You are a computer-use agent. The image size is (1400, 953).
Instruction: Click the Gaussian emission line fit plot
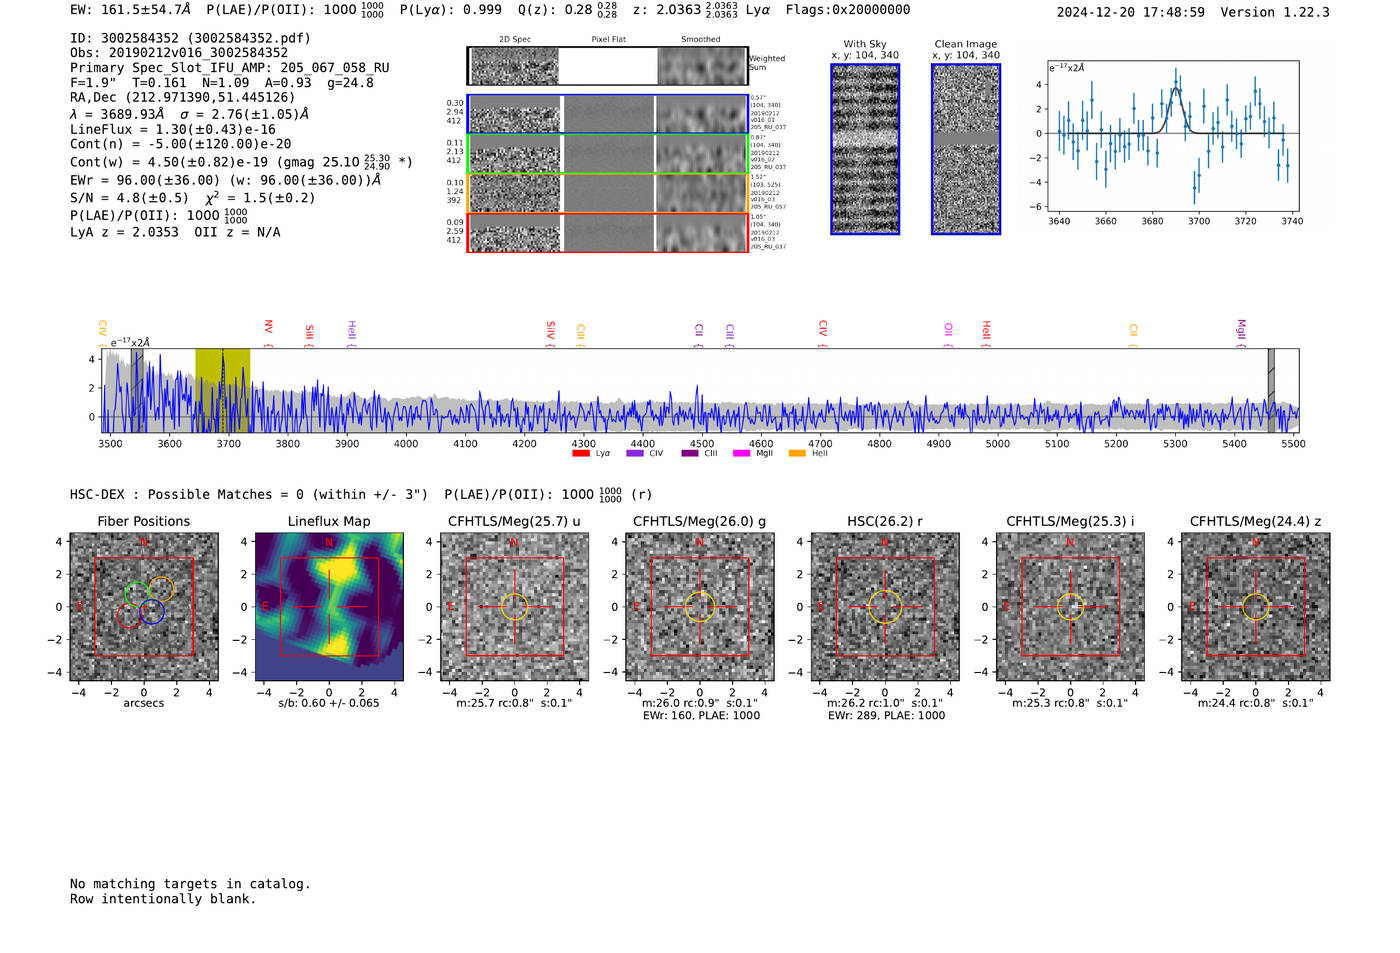tap(1173, 137)
